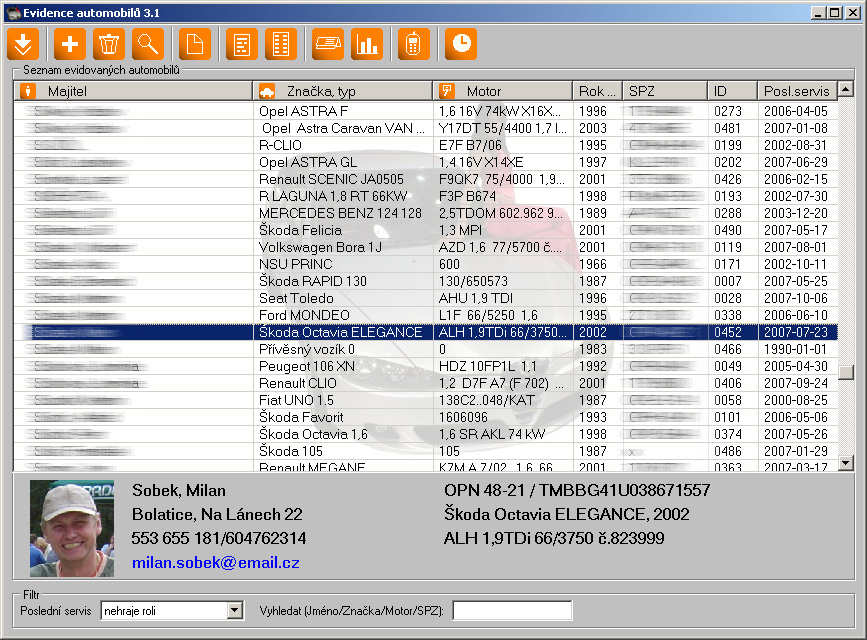Viewport: 867px width, 640px height.
Task: Click the Vyhledat search input field
Action: pyautogui.click(x=513, y=611)
